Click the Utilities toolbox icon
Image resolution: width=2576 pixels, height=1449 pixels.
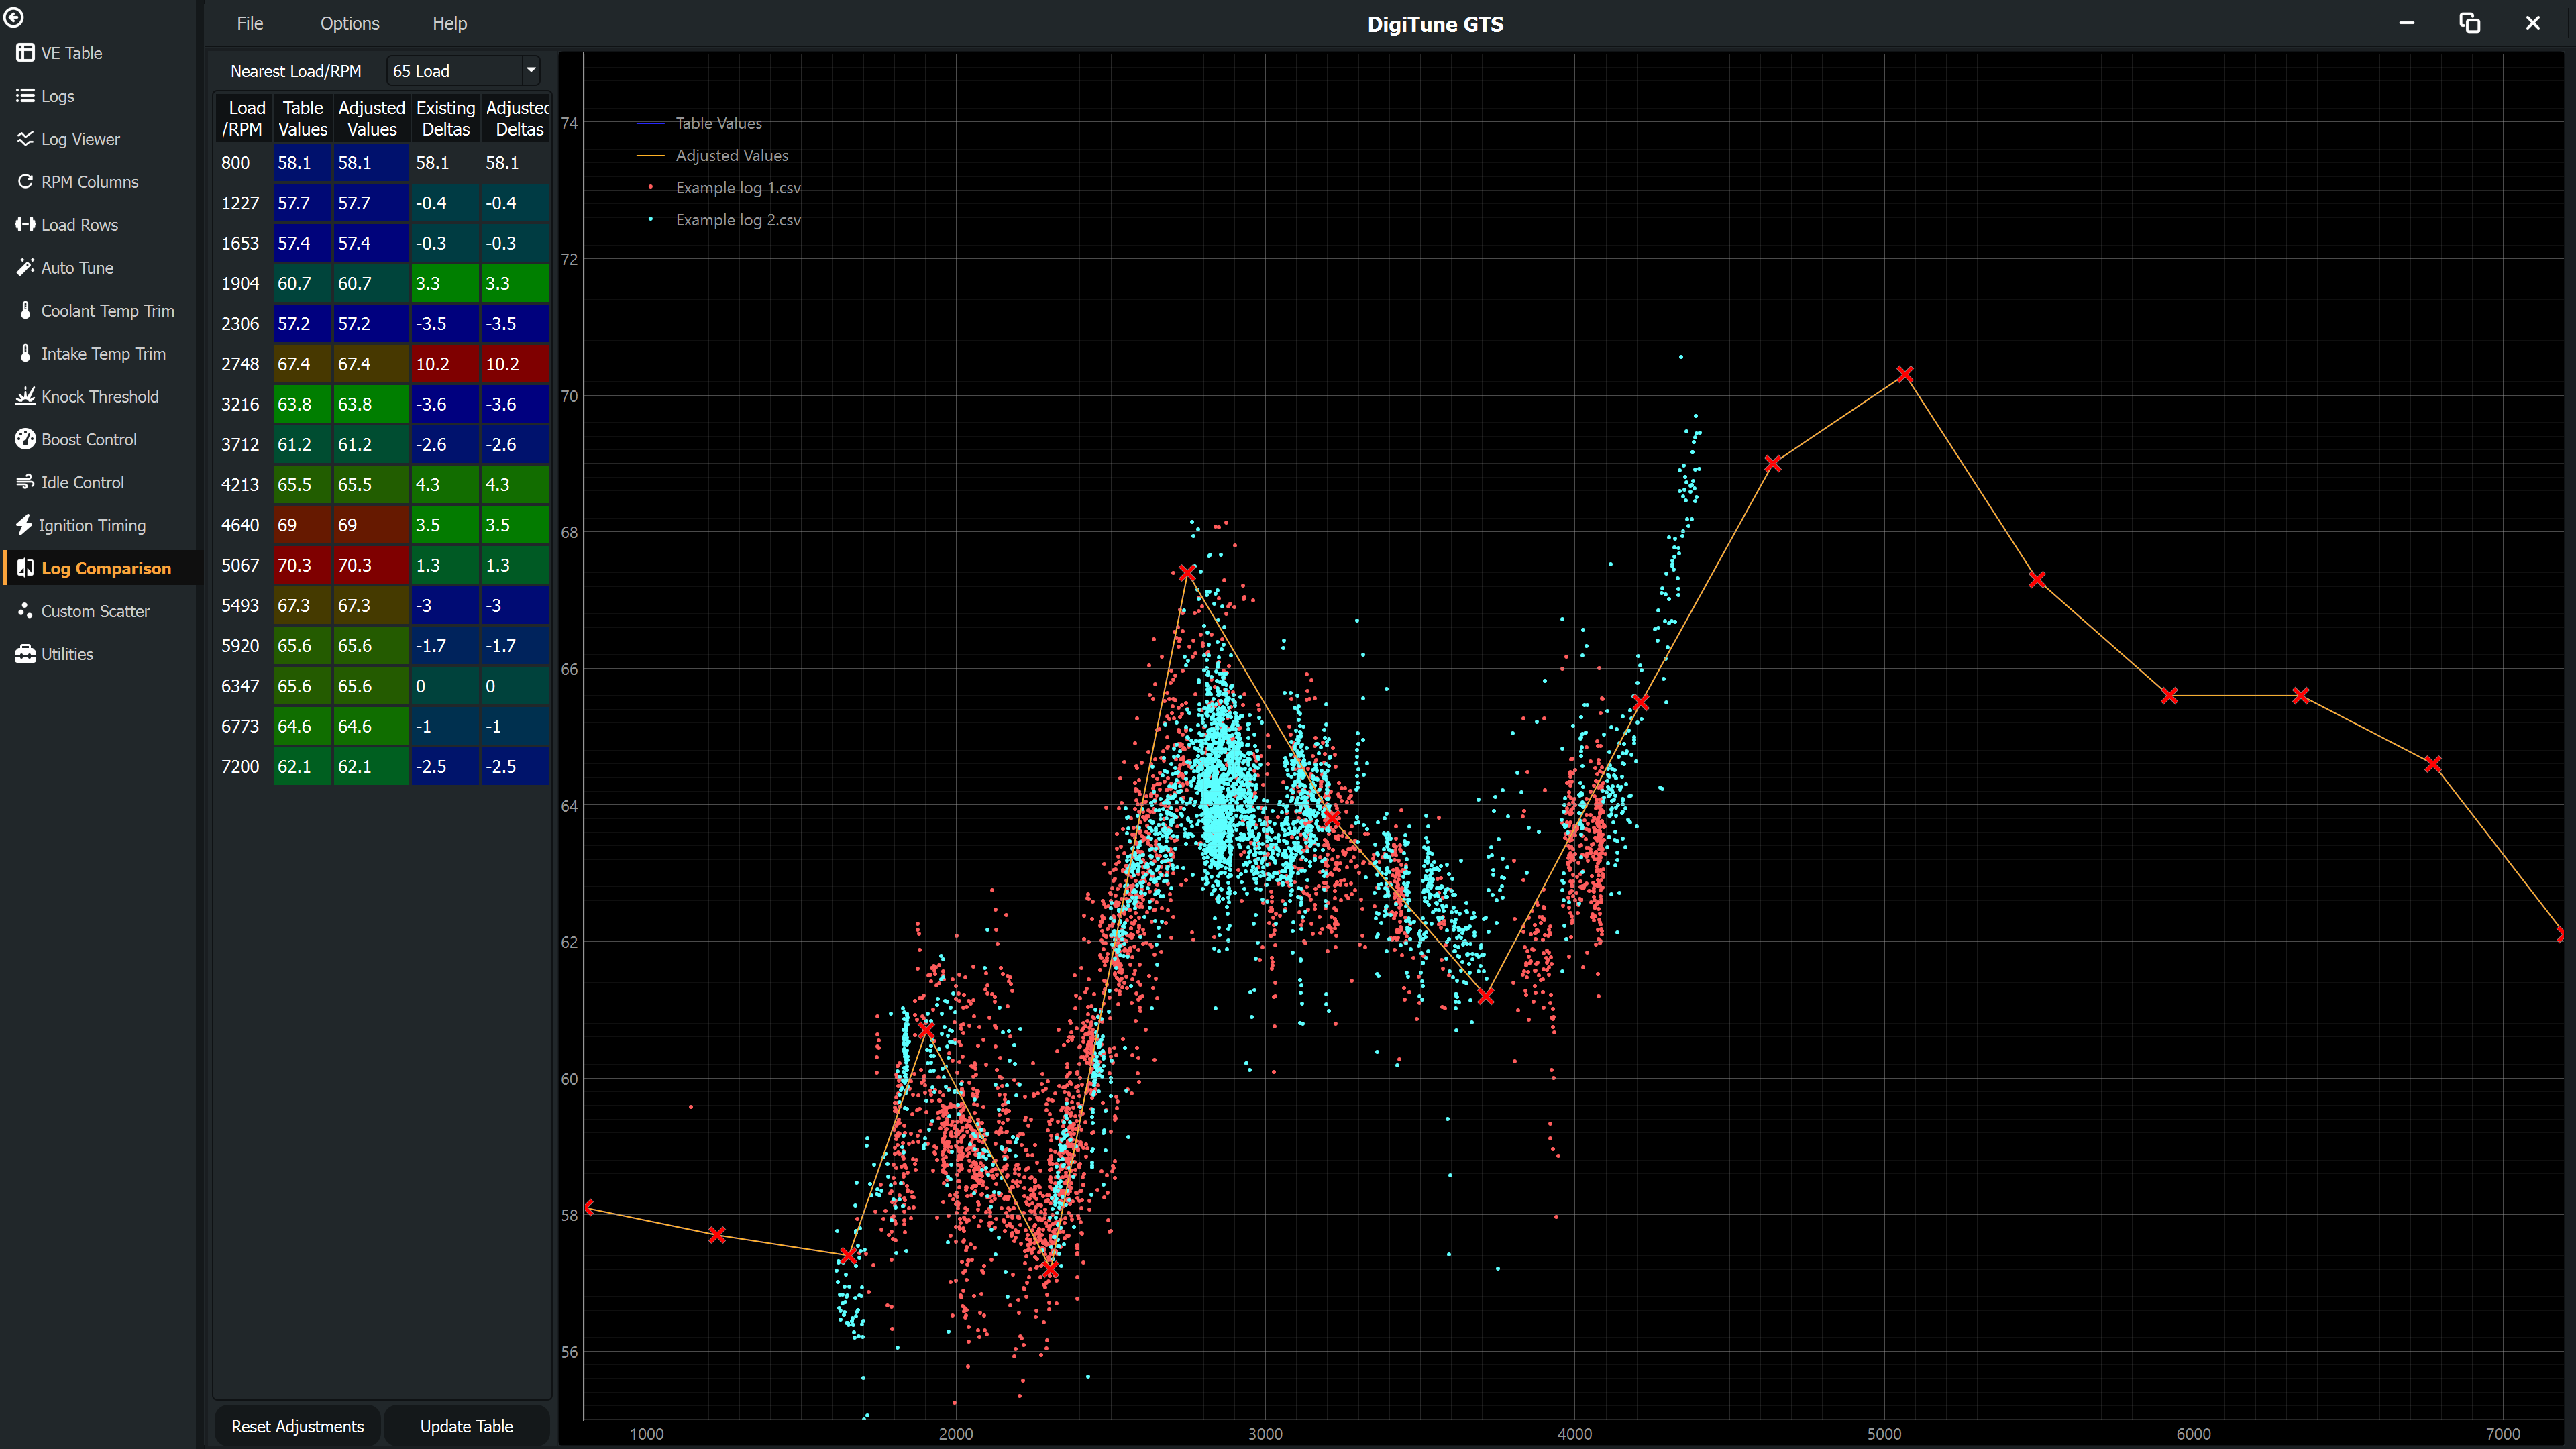point(25,654)
